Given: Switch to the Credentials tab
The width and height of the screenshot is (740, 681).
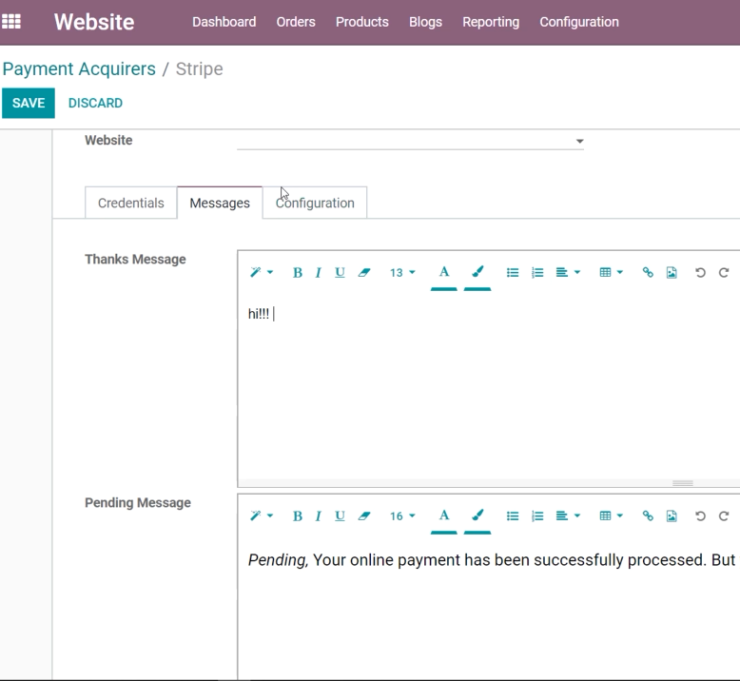Looking at the screenshot, I should click(x=131, y=203).
